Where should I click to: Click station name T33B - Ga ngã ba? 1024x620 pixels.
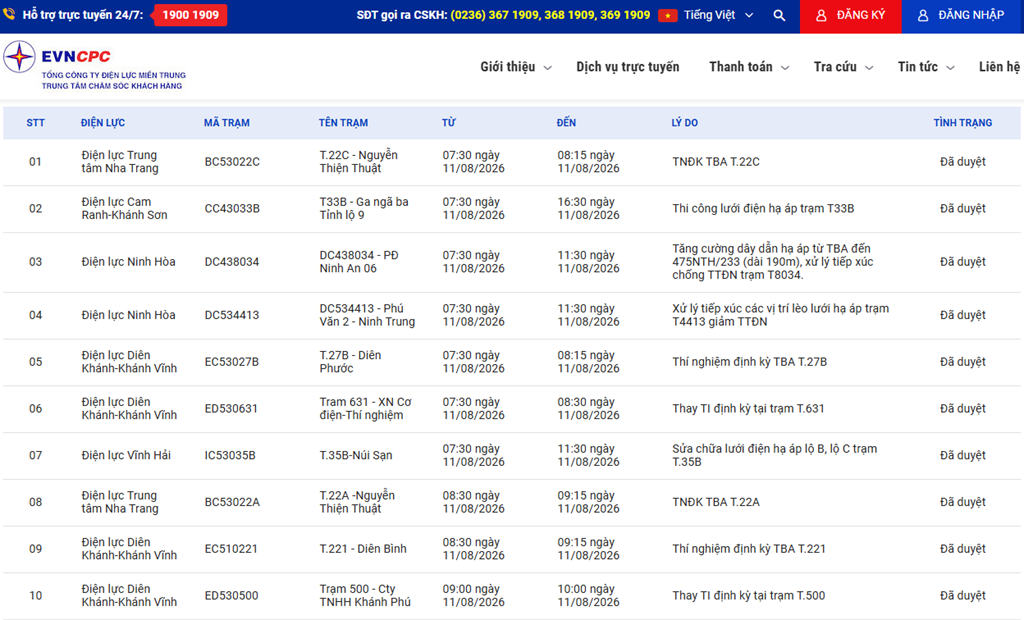364,209
